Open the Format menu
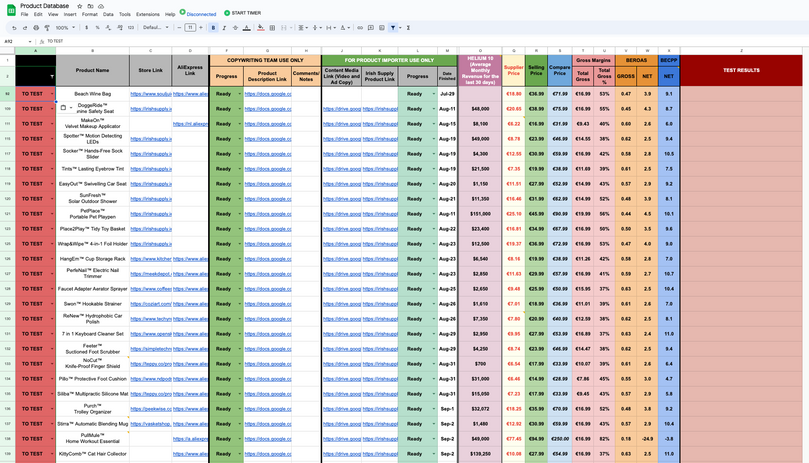This screenshot has height=463, width=809. coord(90,15)
